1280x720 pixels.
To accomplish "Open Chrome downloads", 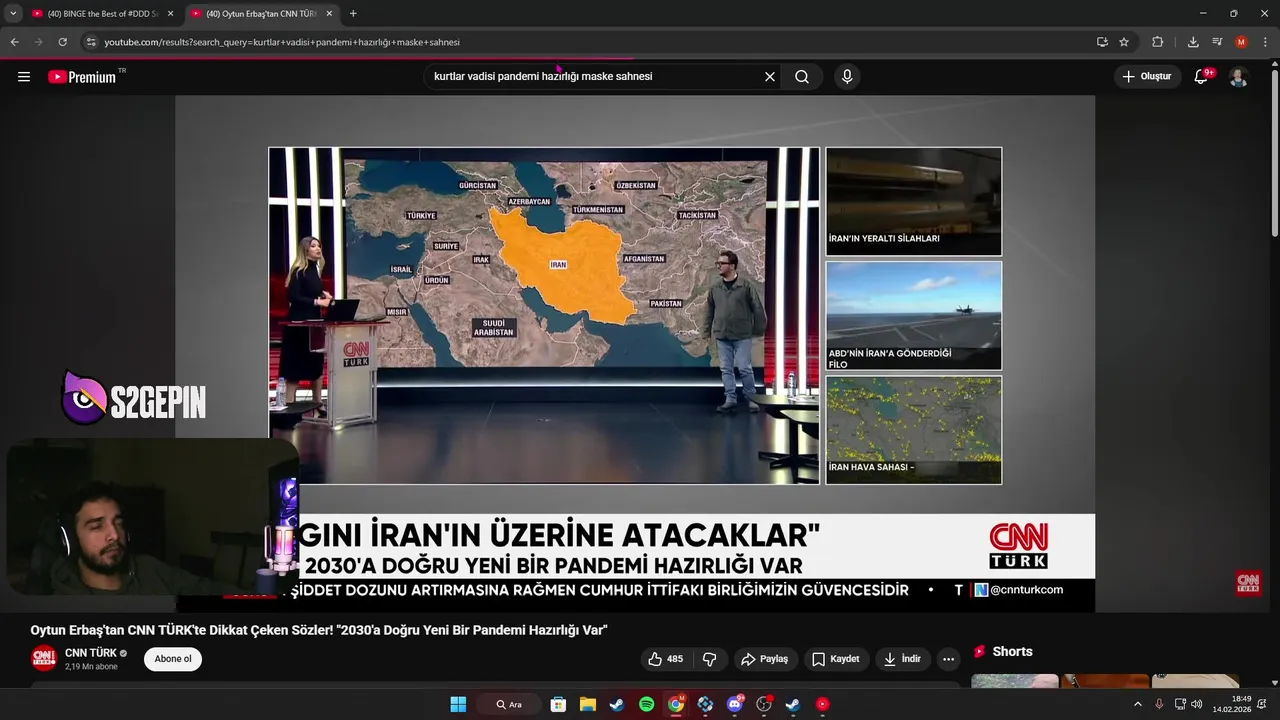I will (x=1193, y=42).
